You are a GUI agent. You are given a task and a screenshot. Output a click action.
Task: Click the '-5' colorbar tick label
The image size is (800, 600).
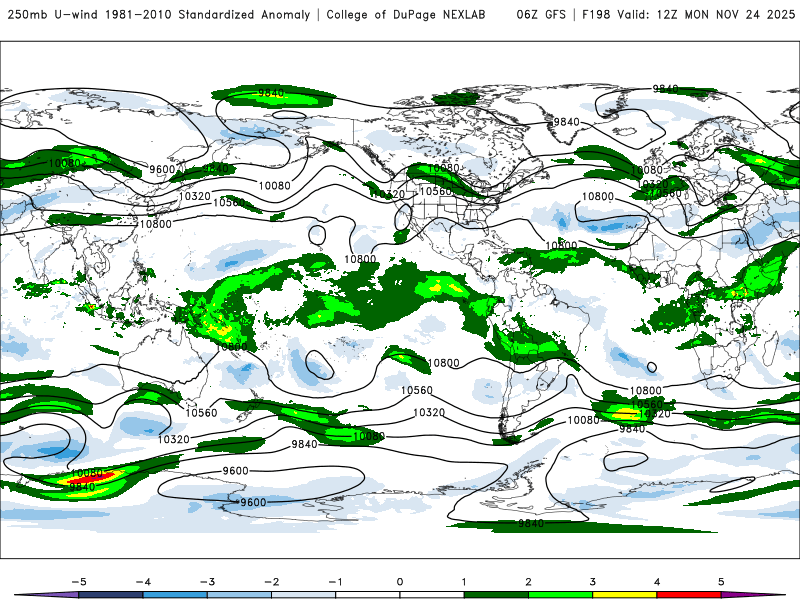tap(79, 582)
